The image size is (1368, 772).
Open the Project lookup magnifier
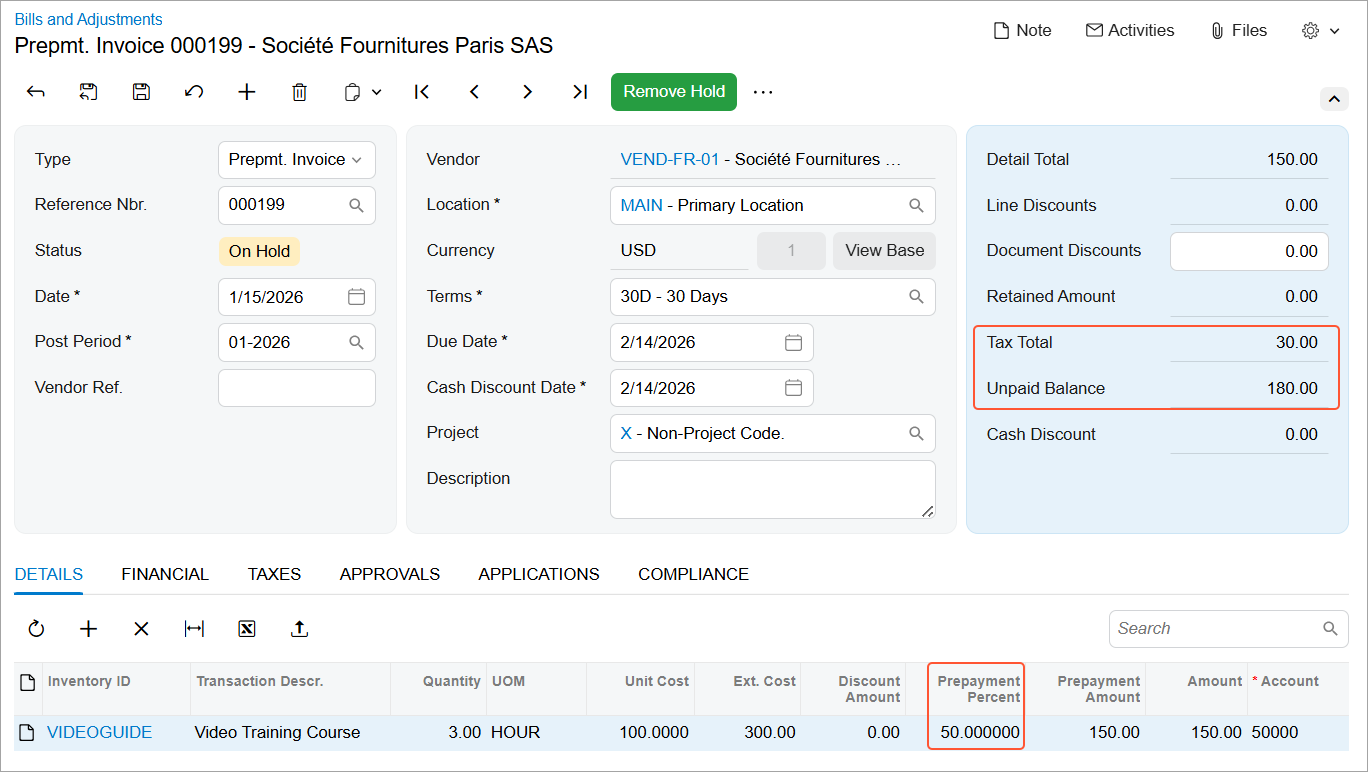(916, 433)
